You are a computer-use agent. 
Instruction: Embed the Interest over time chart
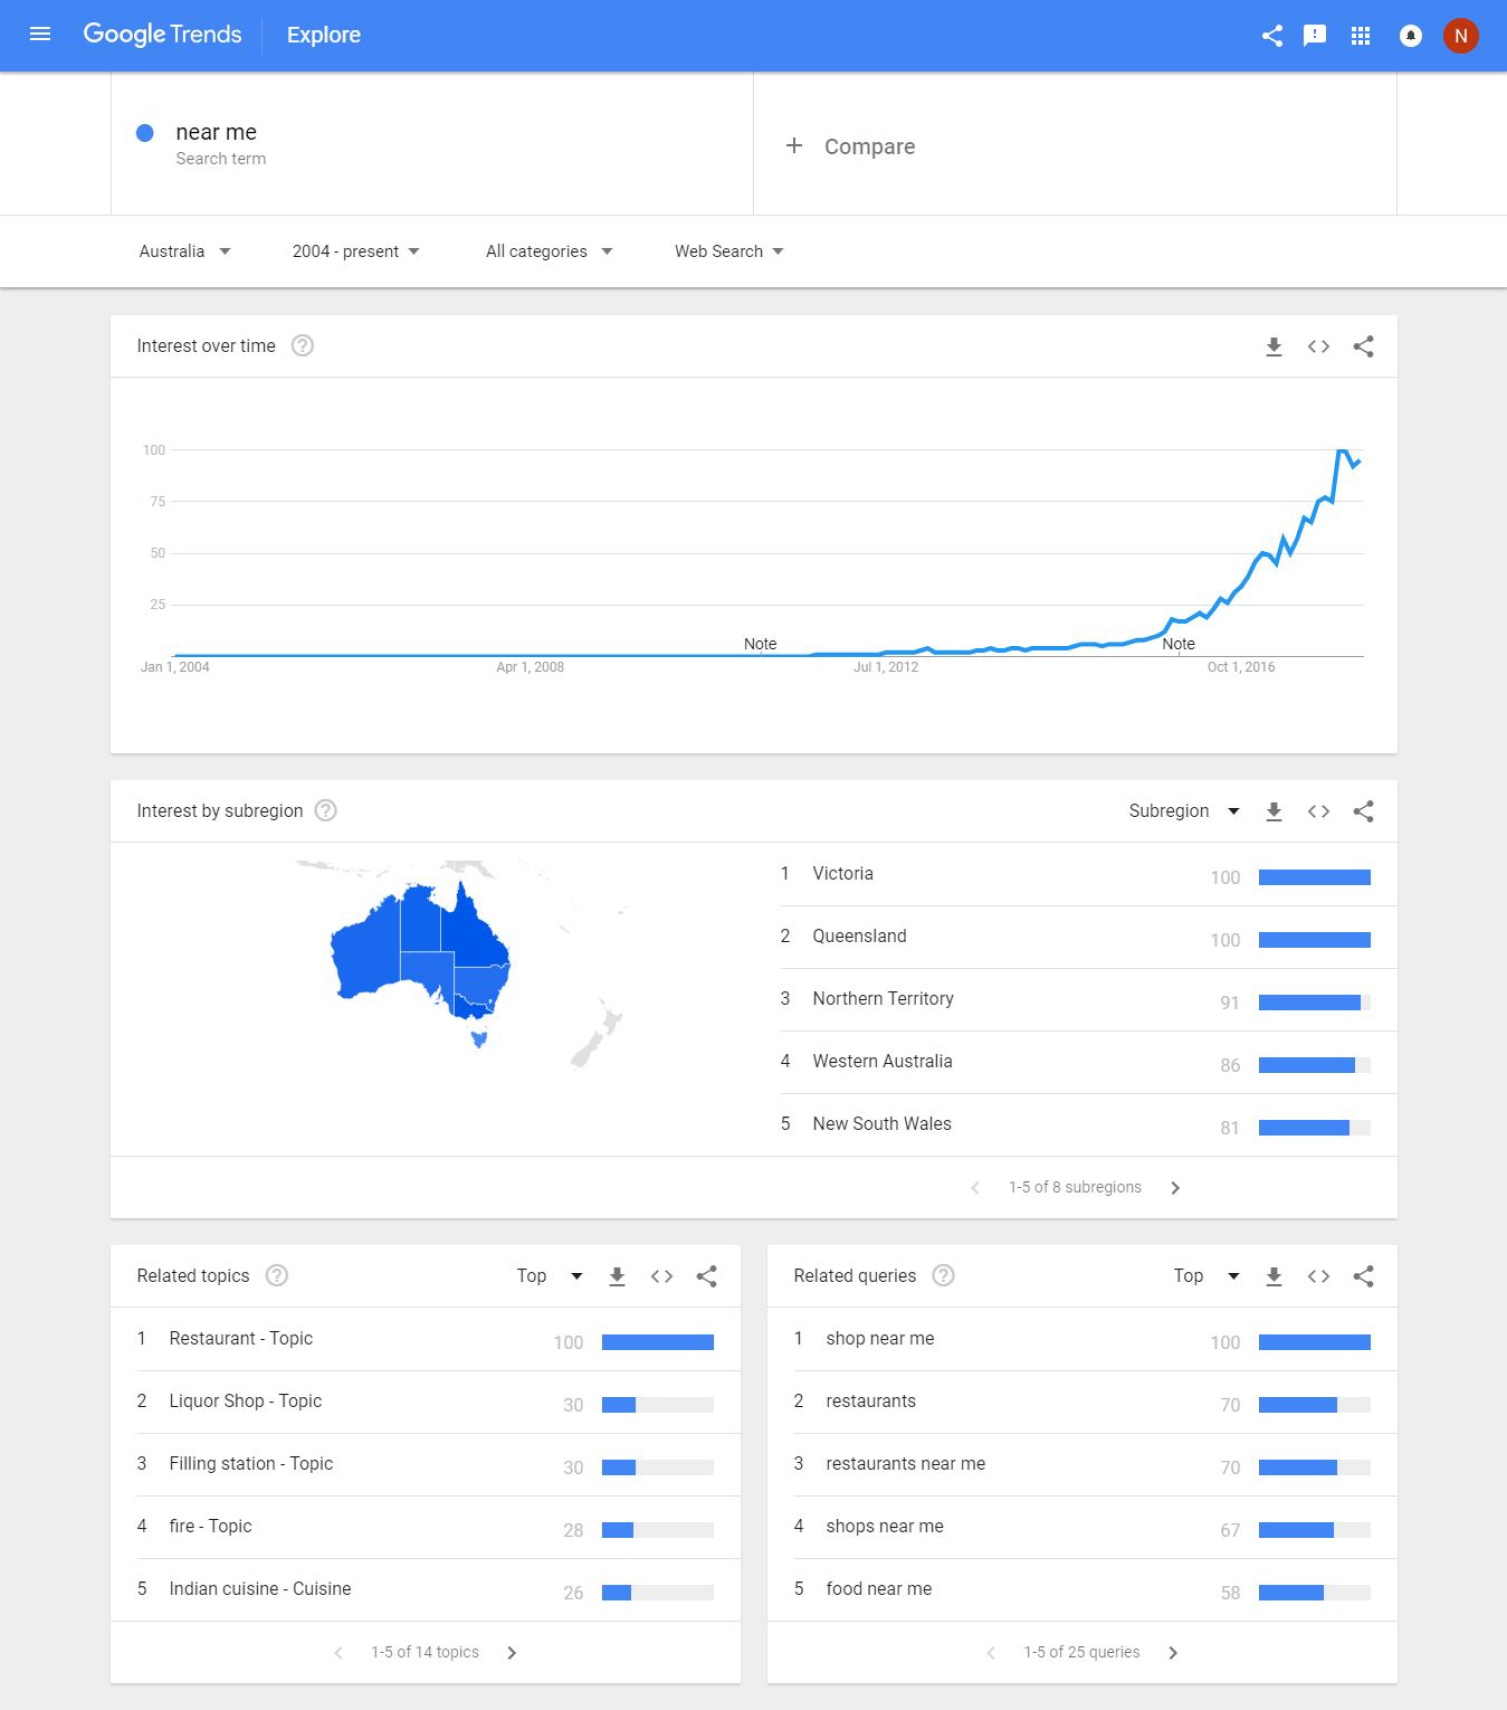coord(1318,347)
